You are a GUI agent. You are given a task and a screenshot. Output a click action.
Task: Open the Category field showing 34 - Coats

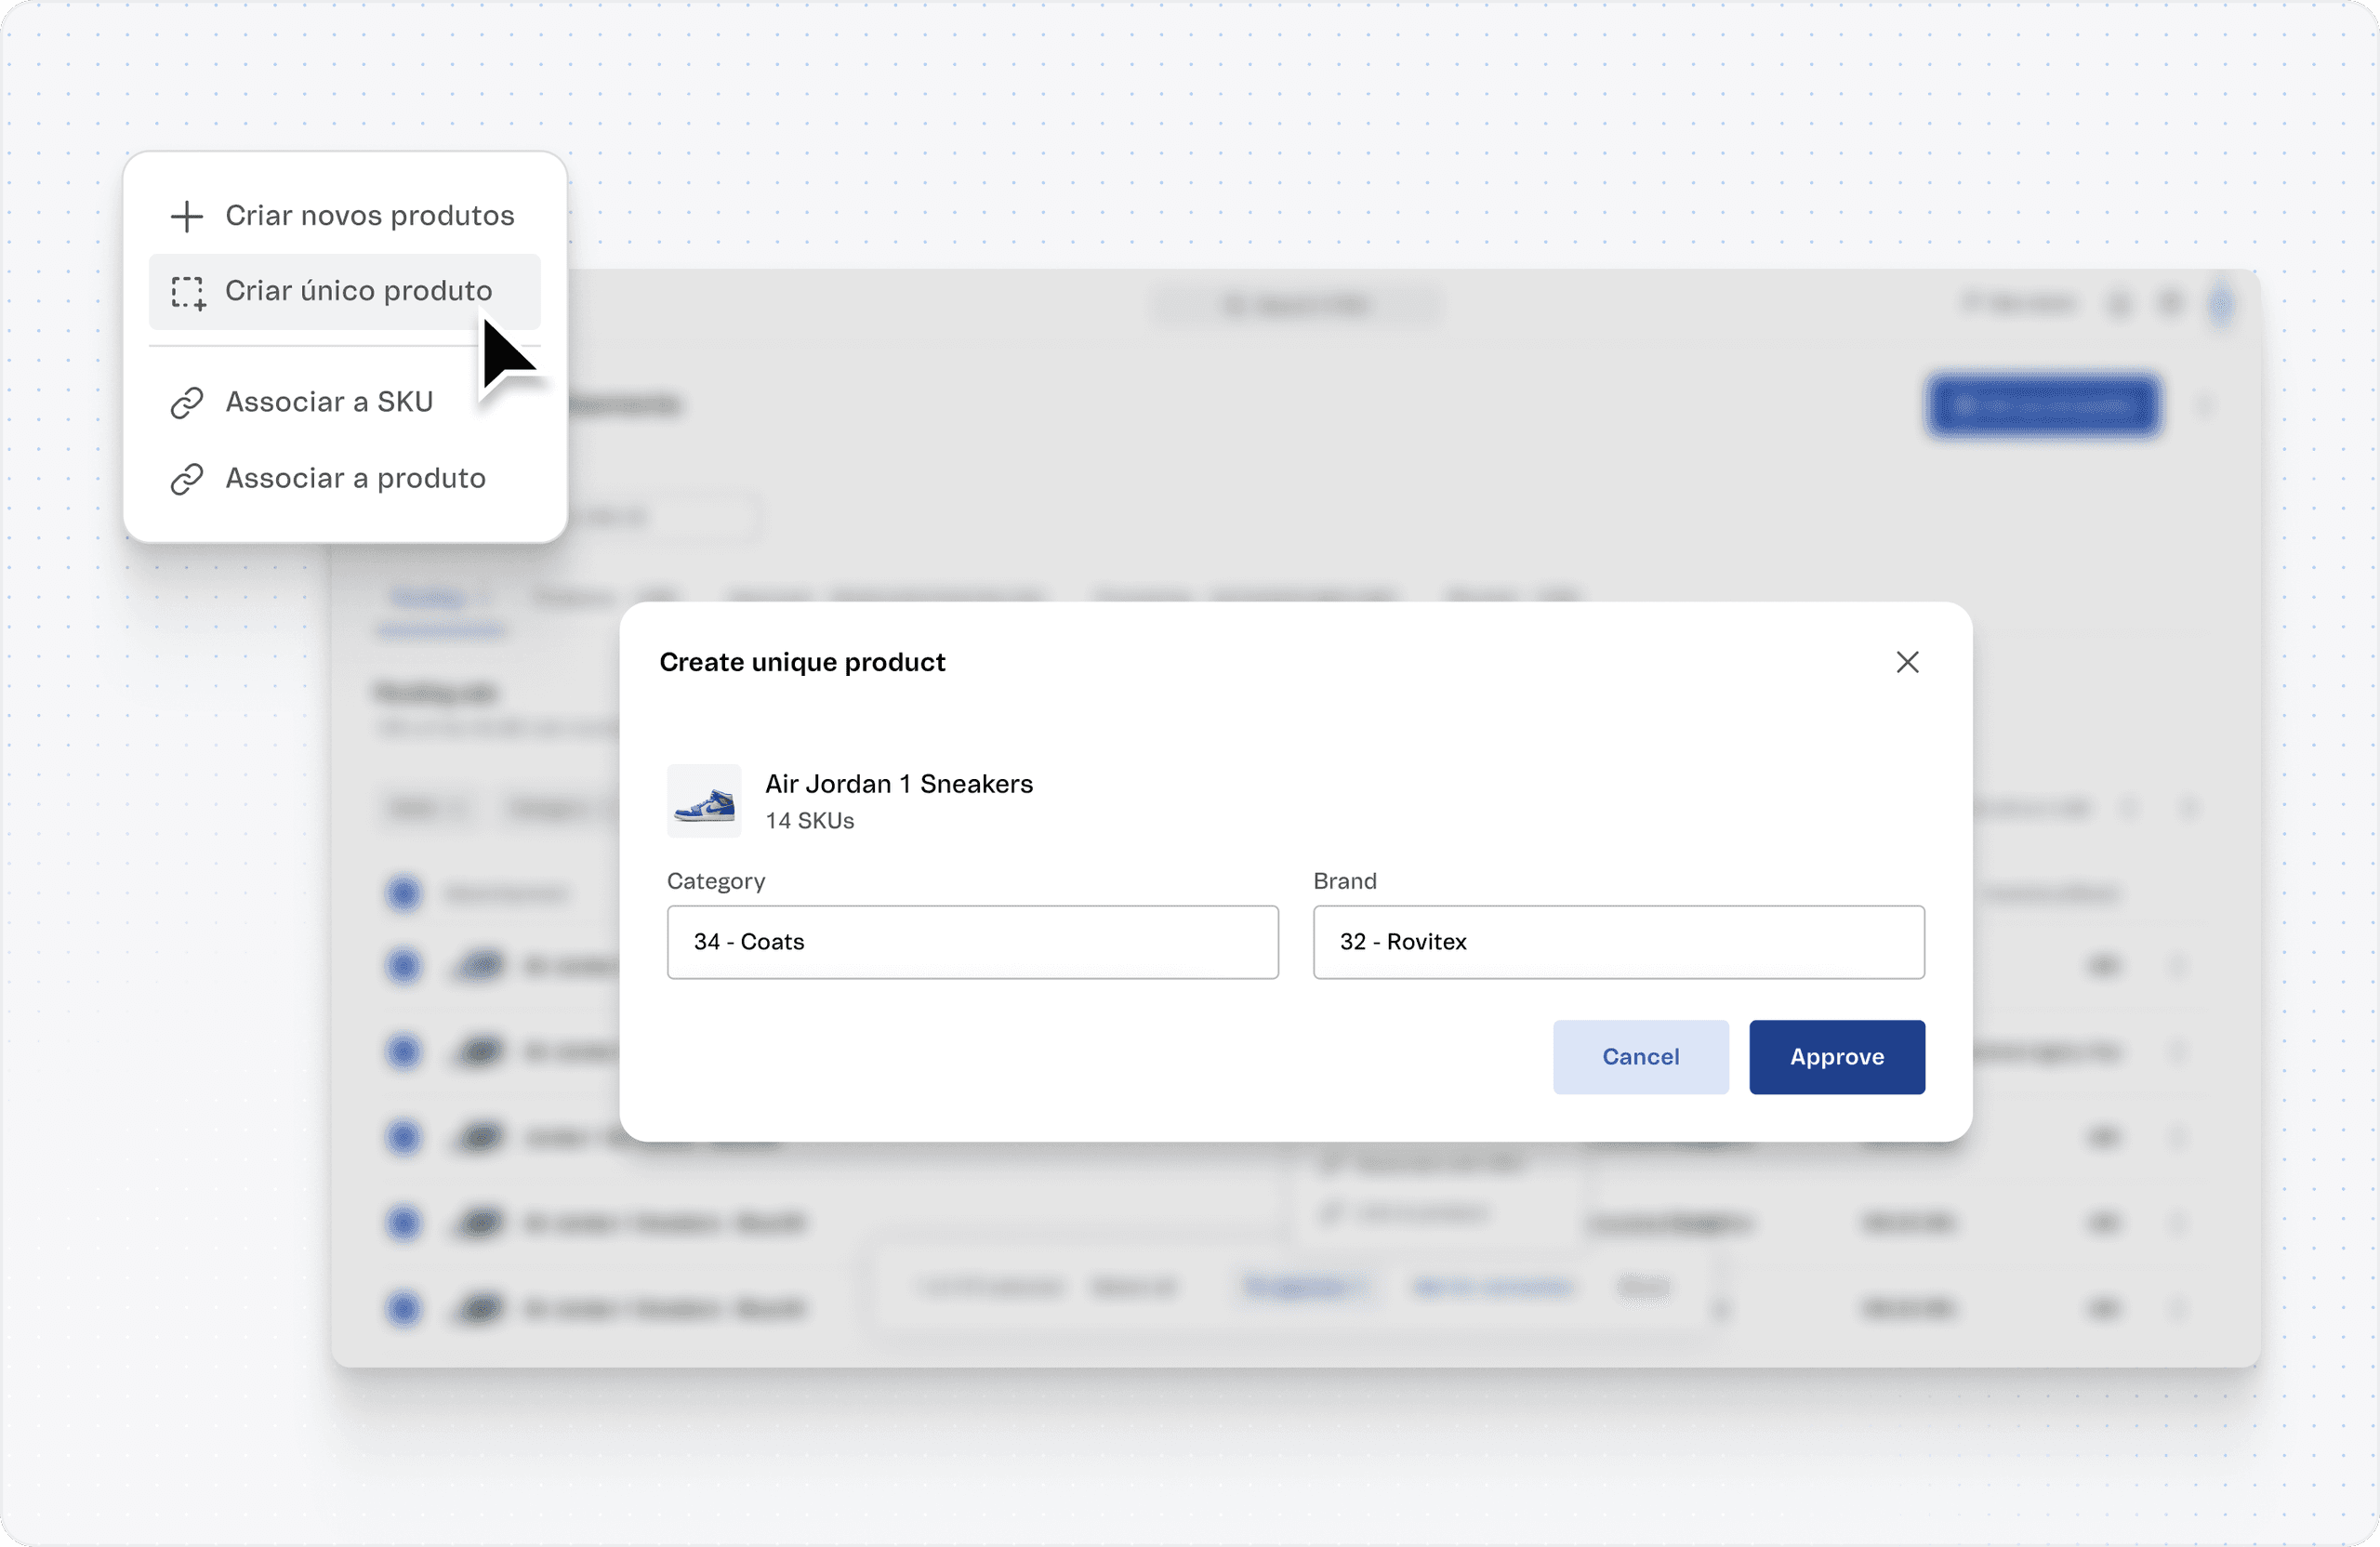(972, 942)
